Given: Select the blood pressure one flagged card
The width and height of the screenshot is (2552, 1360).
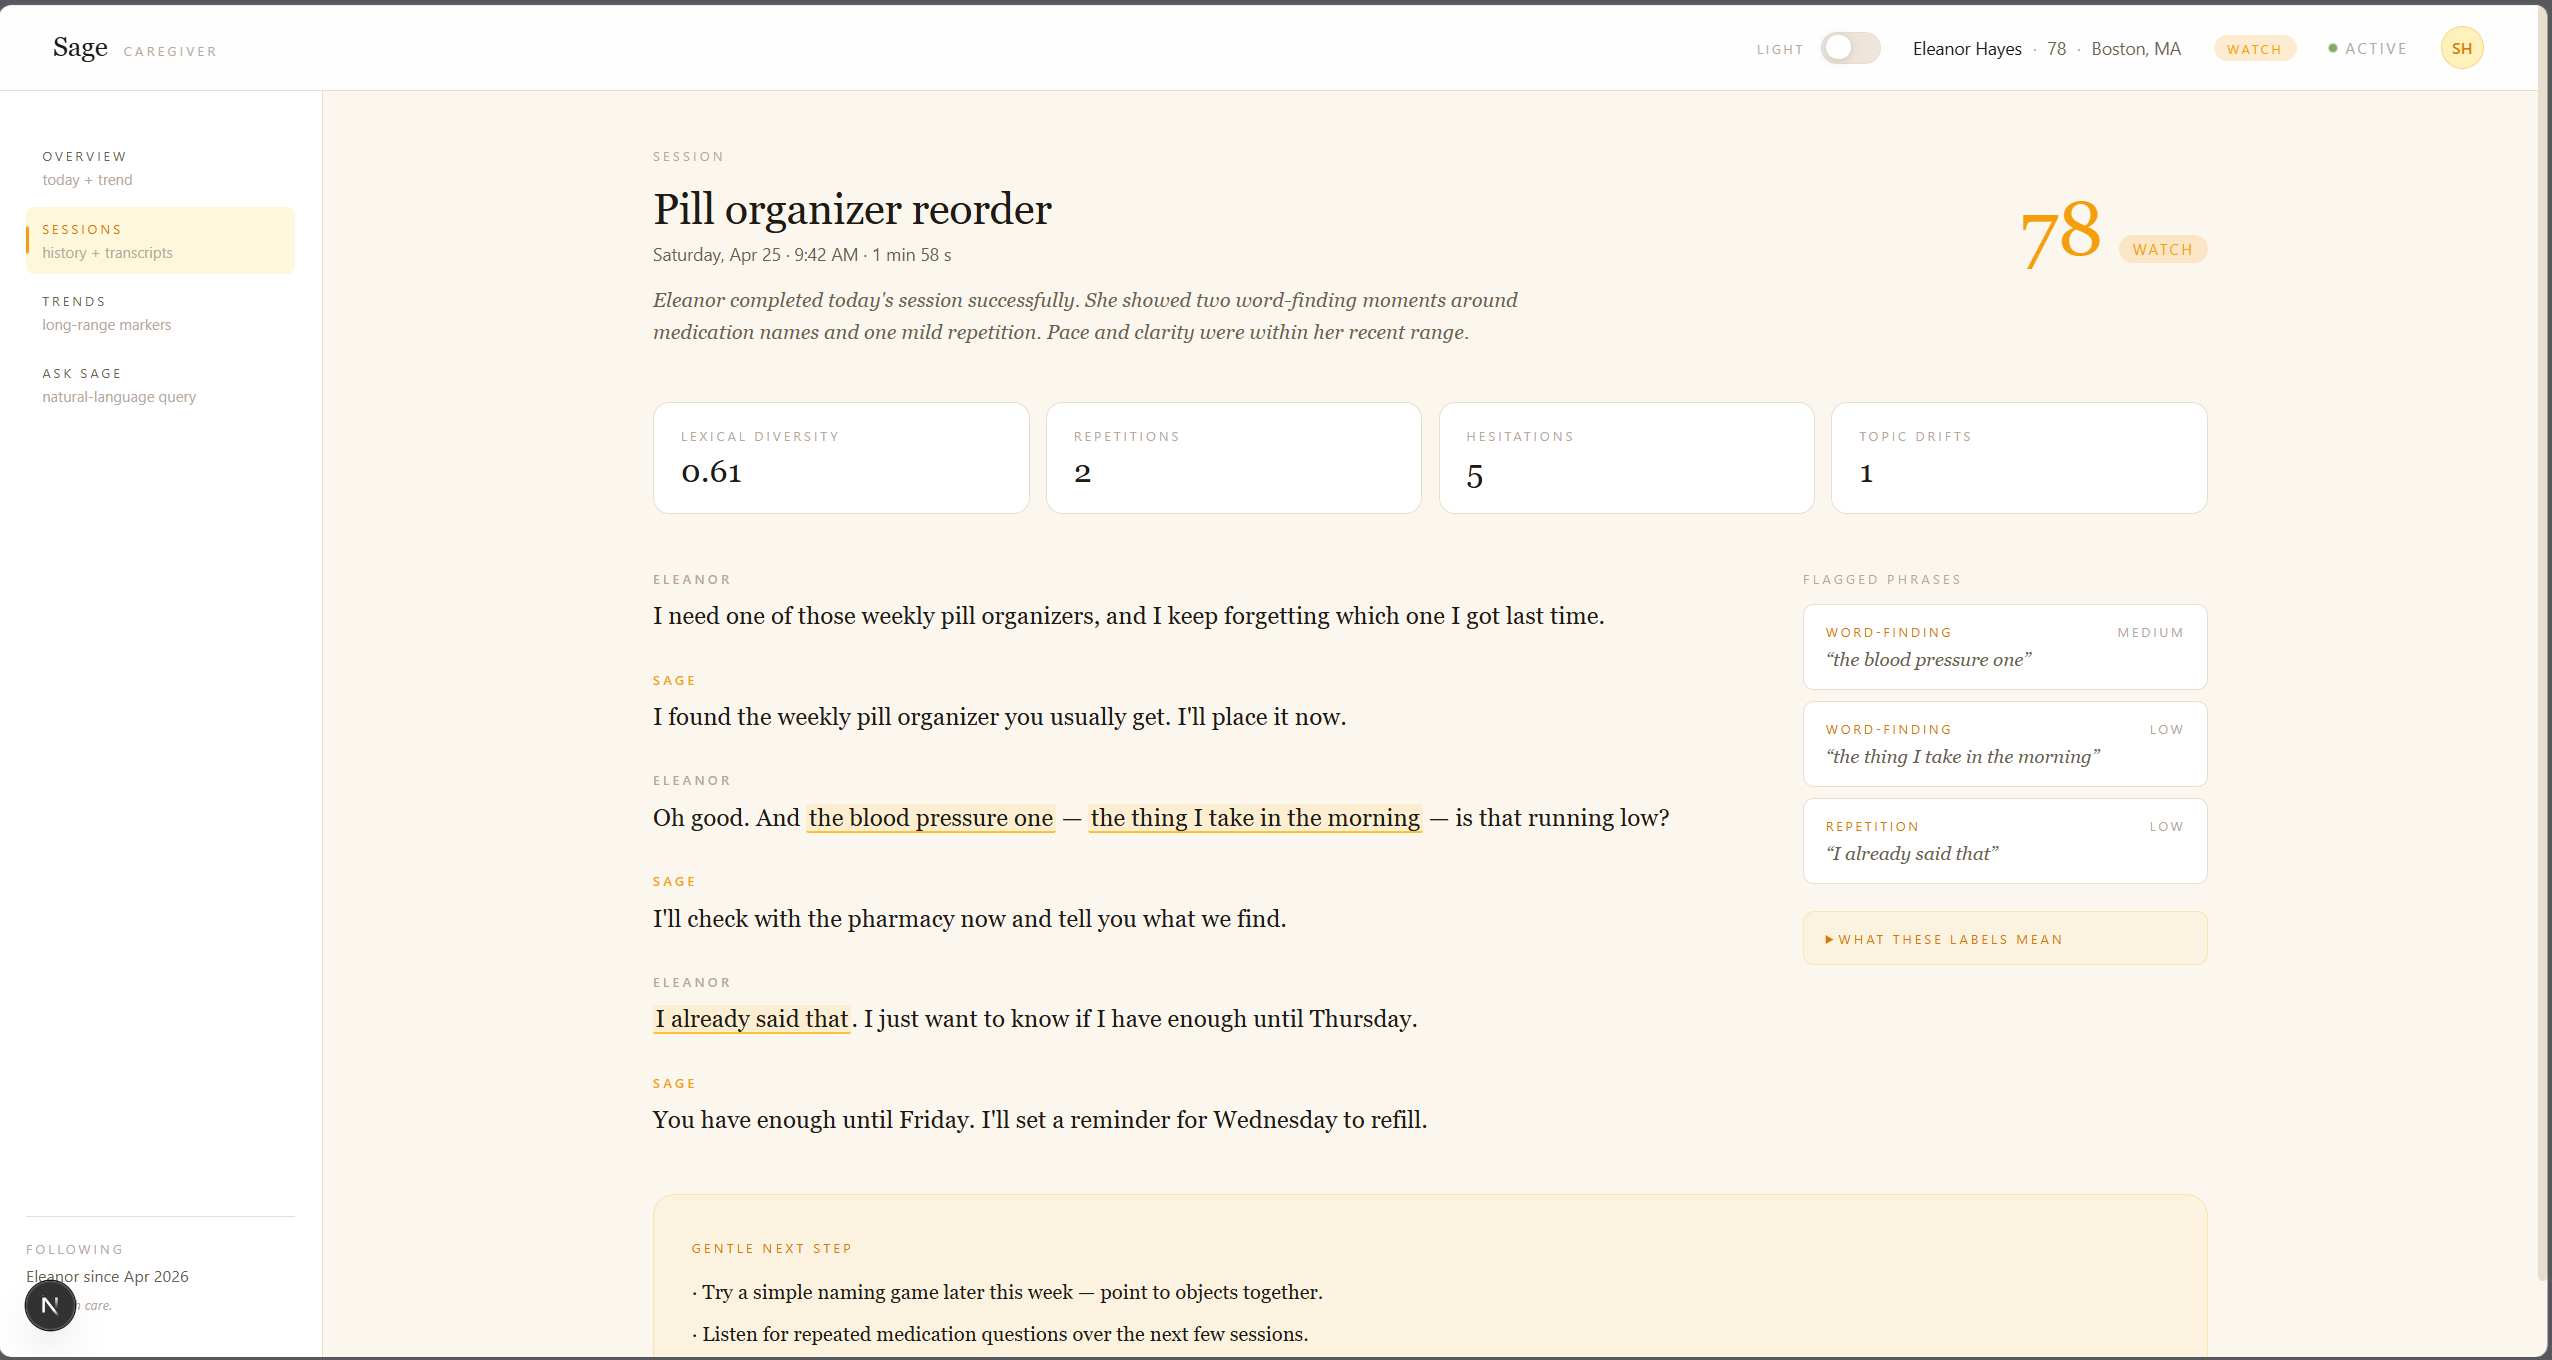Looking at the screenshot, I should coord(2004,646).
